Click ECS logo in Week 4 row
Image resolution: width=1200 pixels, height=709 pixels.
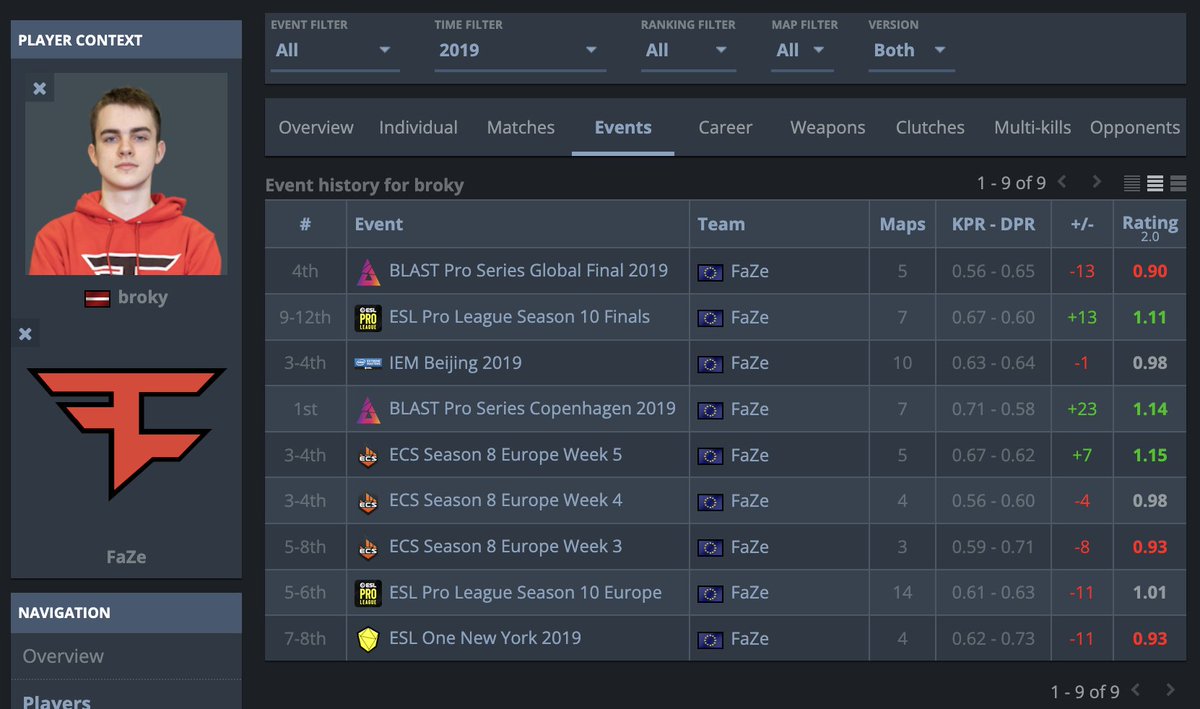coord(368,502)
